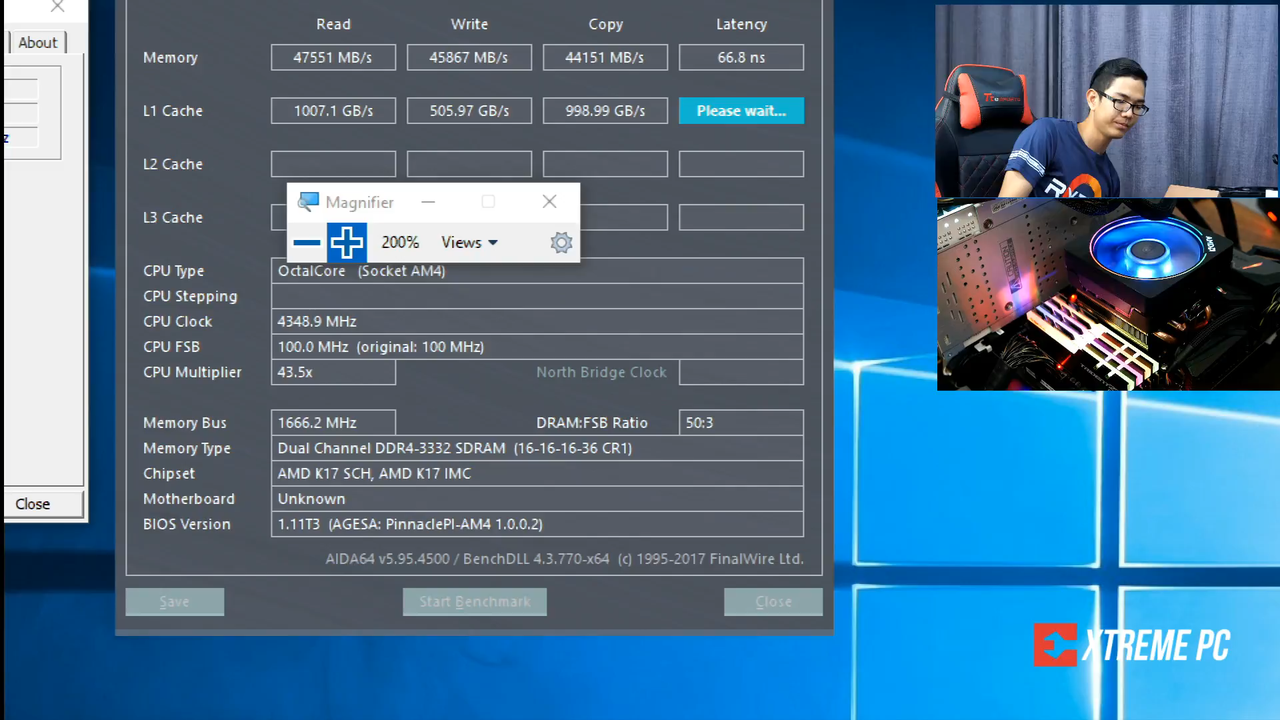Click the empty North Bridge Clock field
The height and width of the screenshot is (720, 1280).
pyautogui.click(x=741, y=372)
